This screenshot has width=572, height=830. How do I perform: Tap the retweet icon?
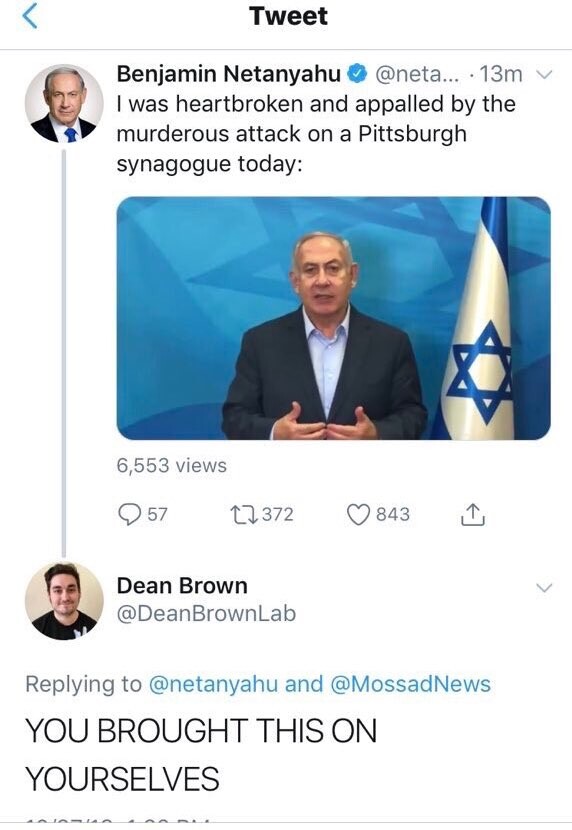(x=244, y=514)
